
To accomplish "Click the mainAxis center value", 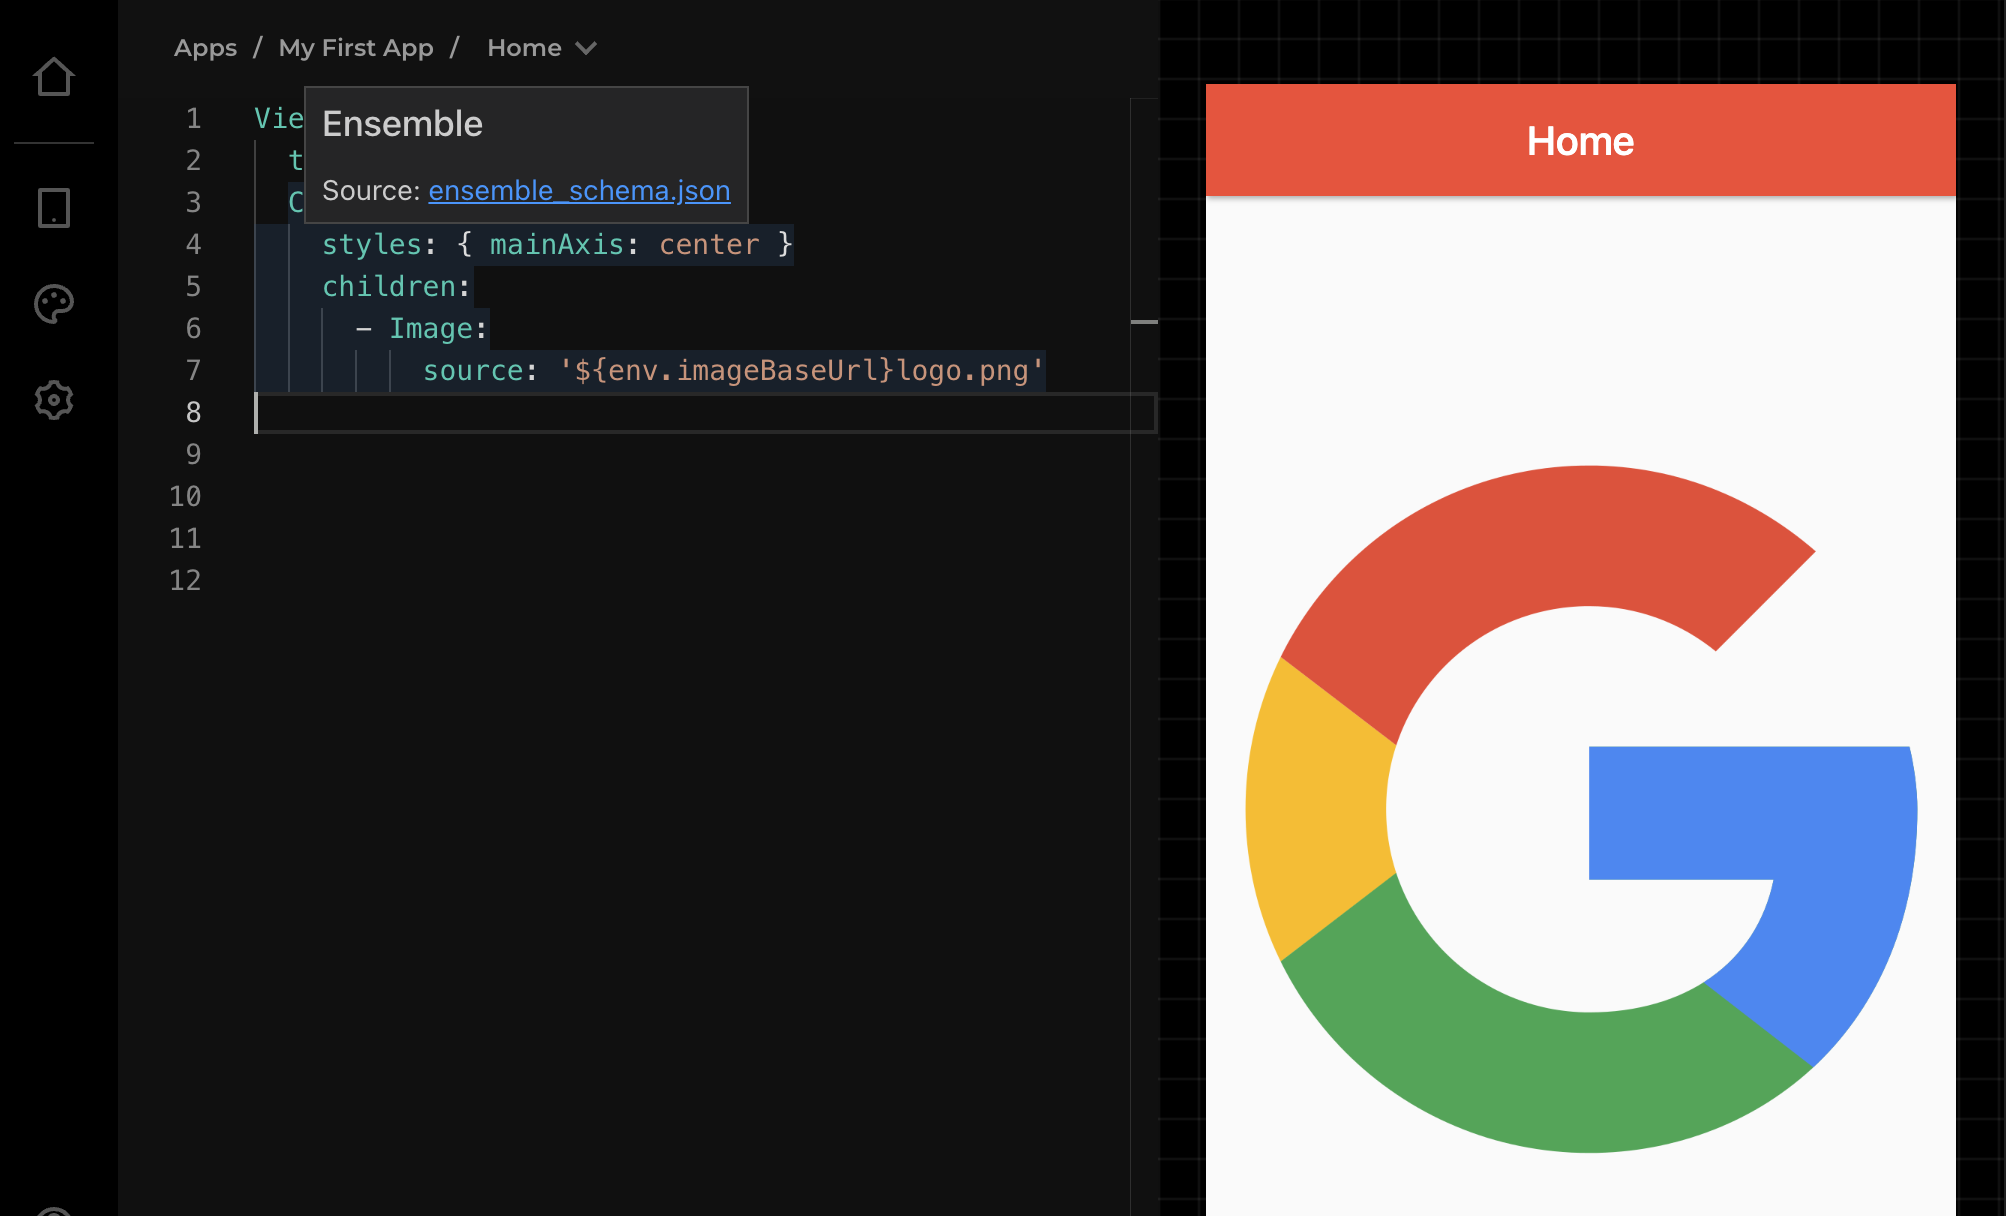I will tap(708, 245).
